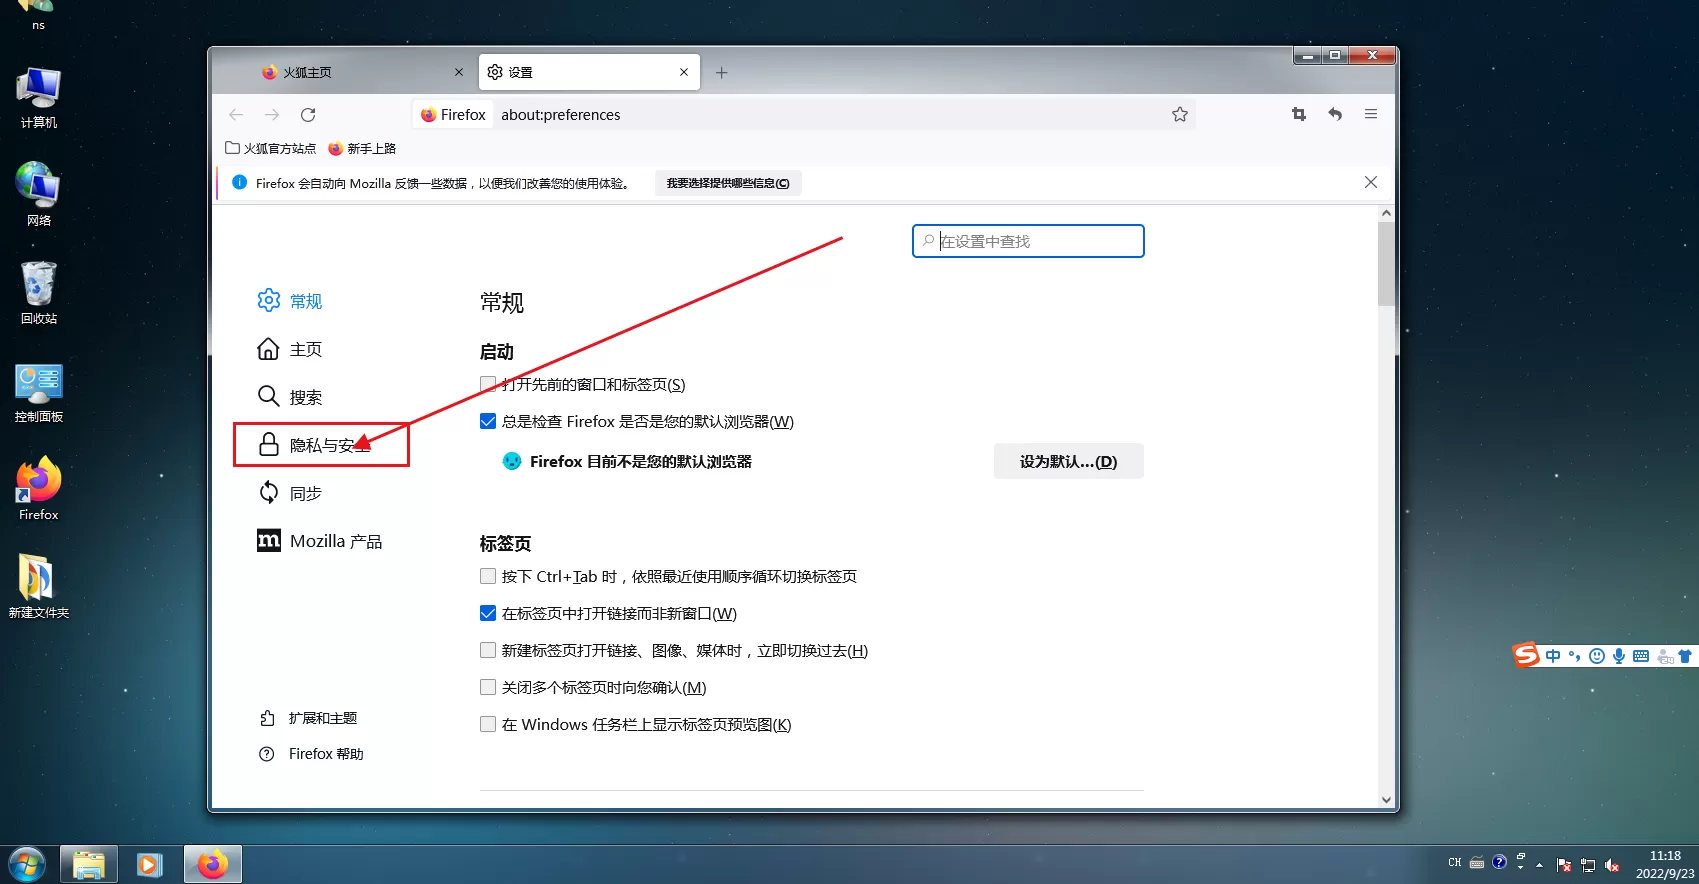Close the 火狐主页 tab
The height and width of the screenshot is (884, 1699).
[x=459, y=72]
